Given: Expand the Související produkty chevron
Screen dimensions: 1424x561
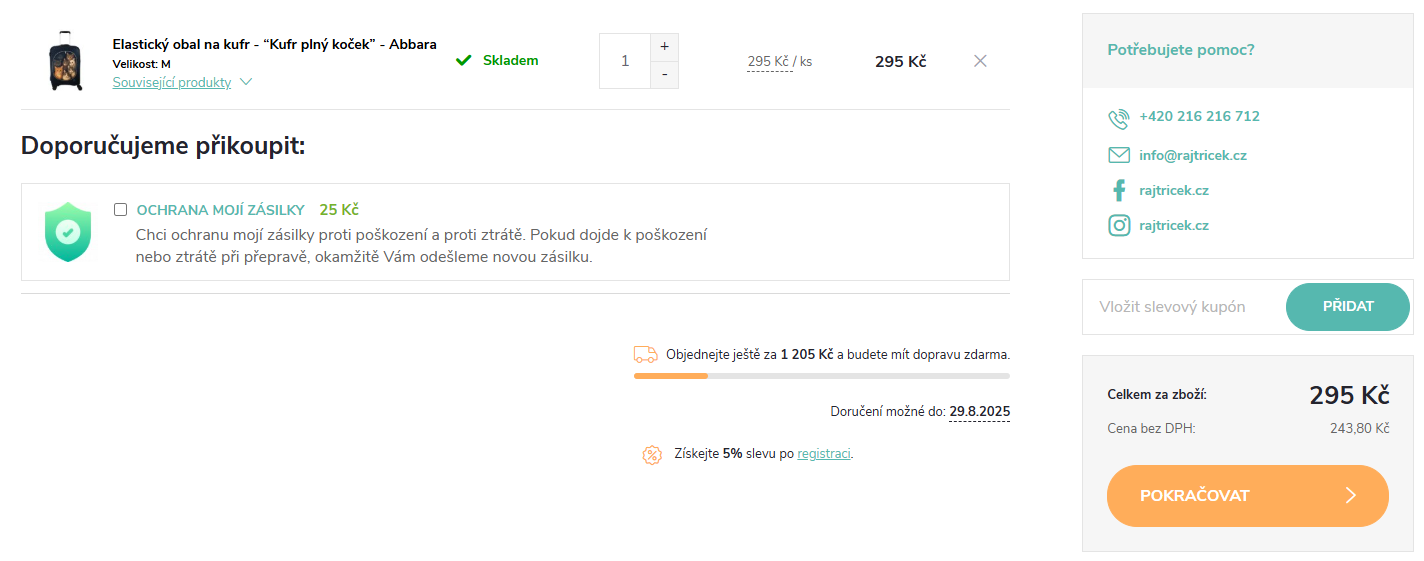Looking at the screenshot, I should pyautogui.click(x=246, y=82).
